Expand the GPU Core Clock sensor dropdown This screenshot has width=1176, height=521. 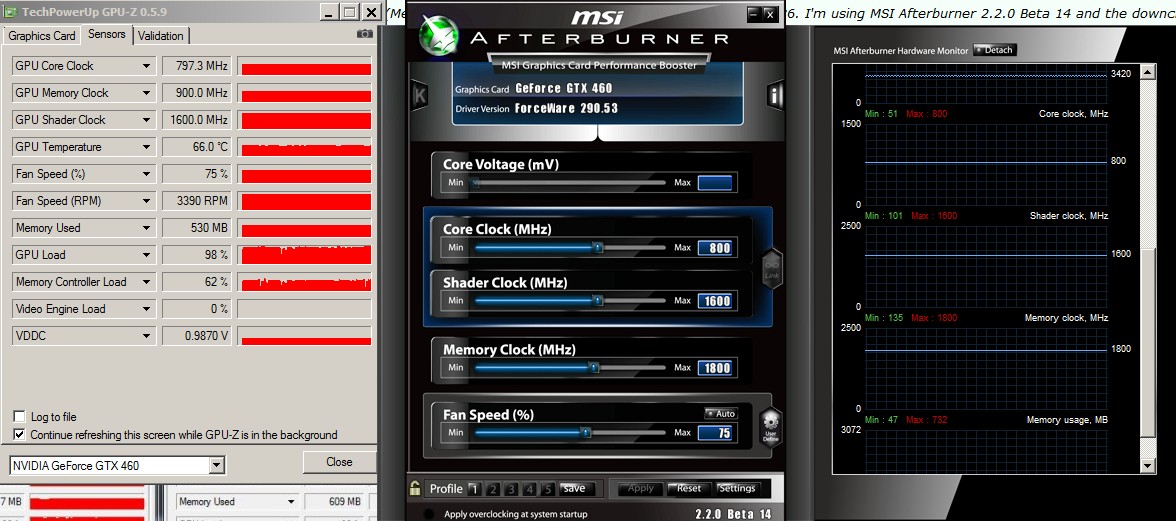tap(147, 66)
